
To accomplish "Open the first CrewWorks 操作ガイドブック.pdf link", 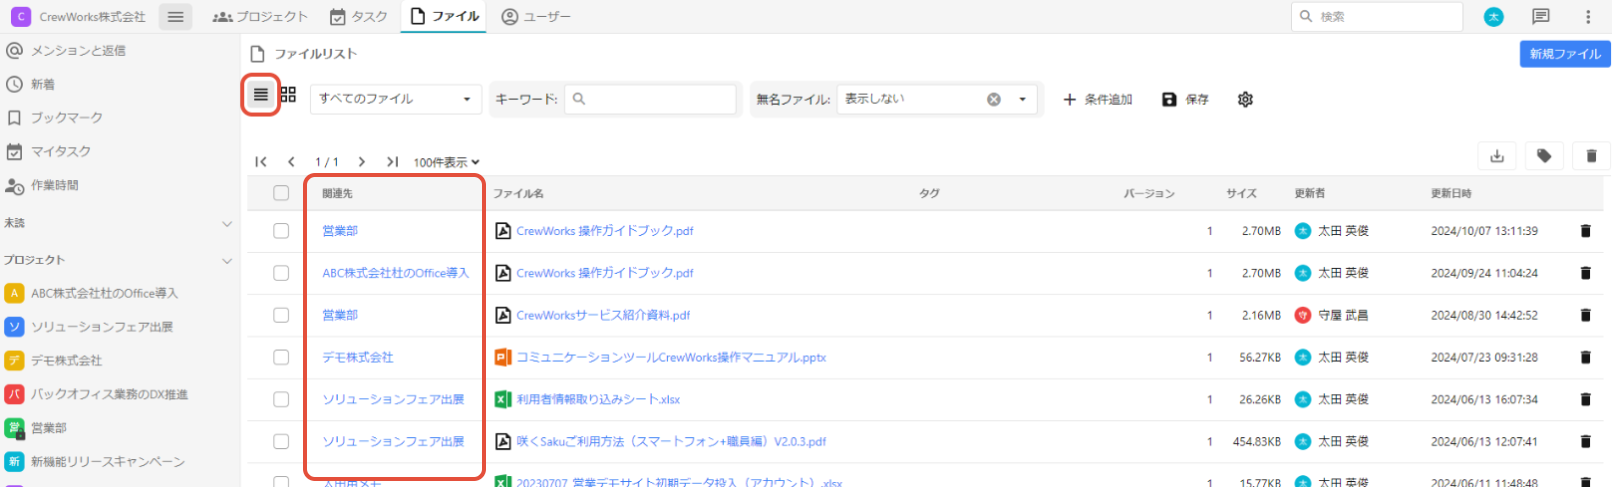I will (604, 231).
